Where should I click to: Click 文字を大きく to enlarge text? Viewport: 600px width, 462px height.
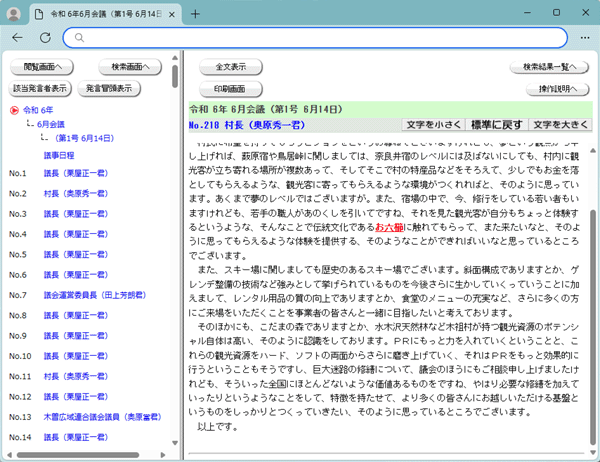[x=560, y=125]
